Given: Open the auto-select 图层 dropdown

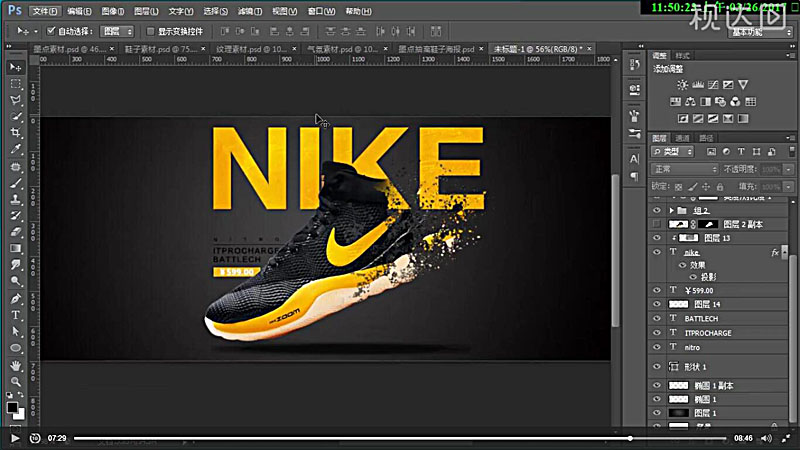Looking at the screenshot, I should click(117, 31).
